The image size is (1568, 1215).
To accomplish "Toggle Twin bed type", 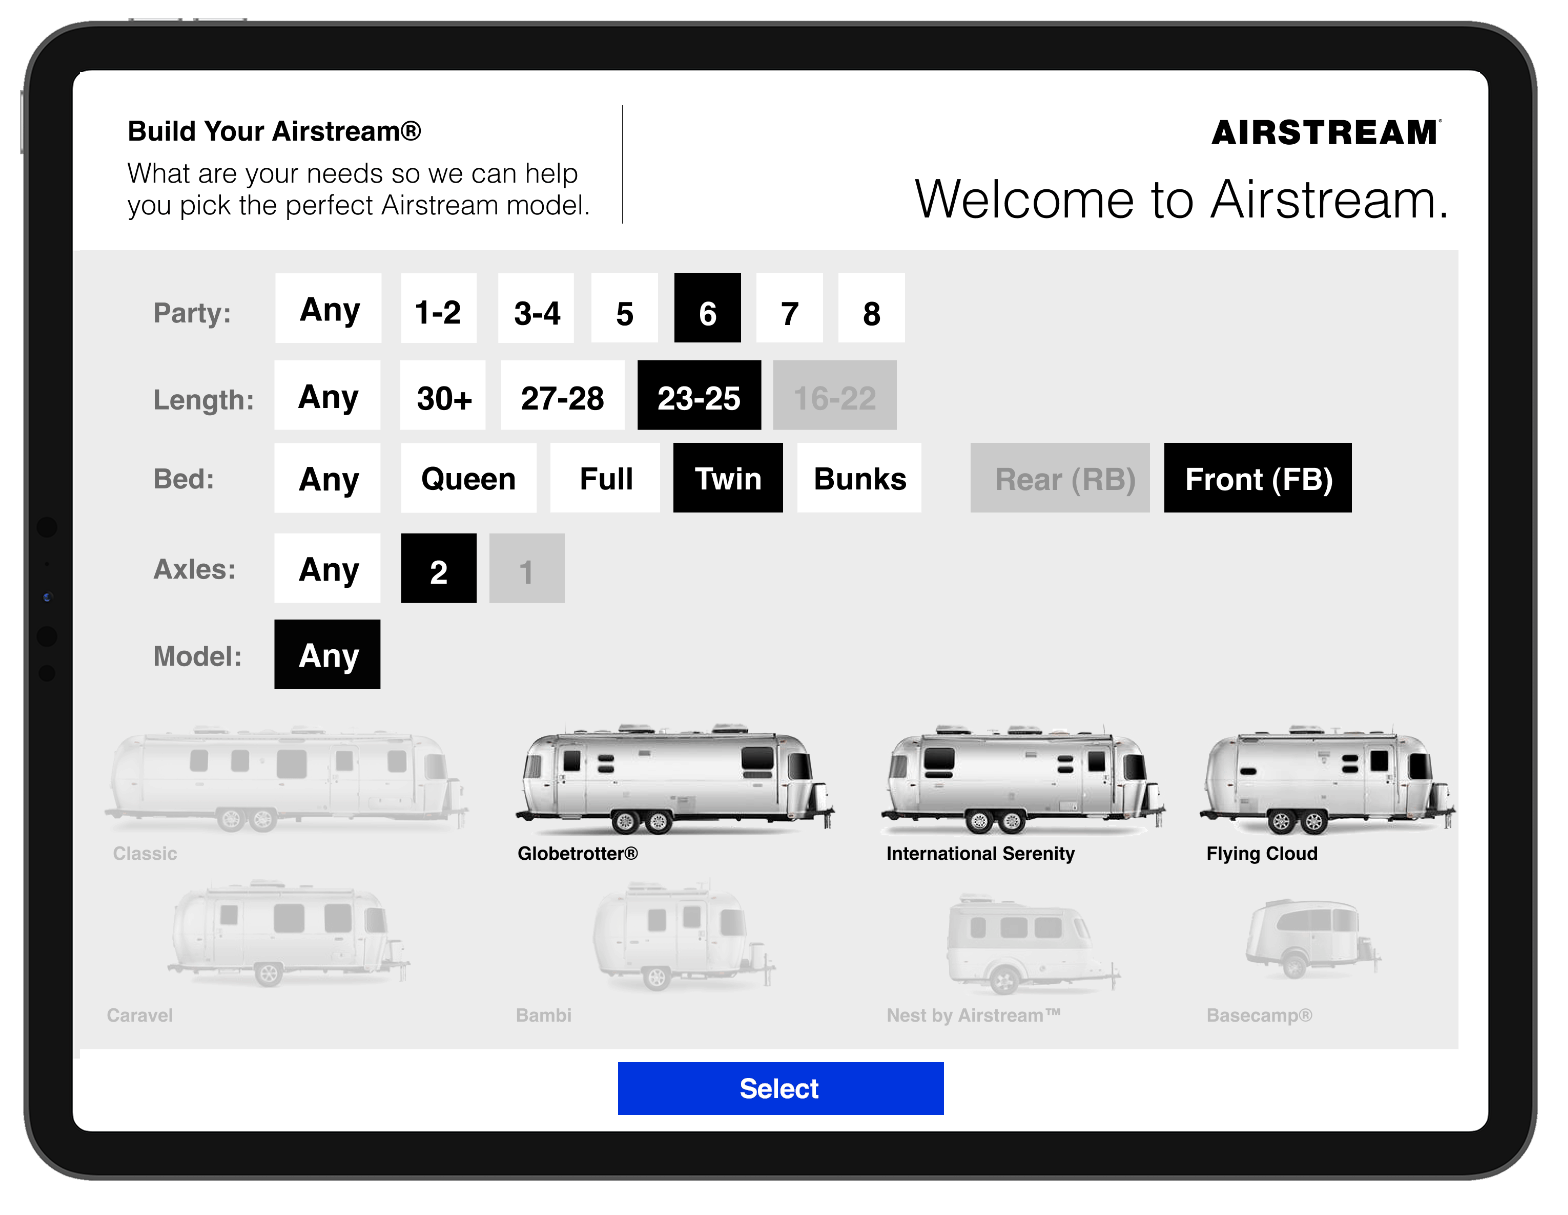I will pos(728,478).
